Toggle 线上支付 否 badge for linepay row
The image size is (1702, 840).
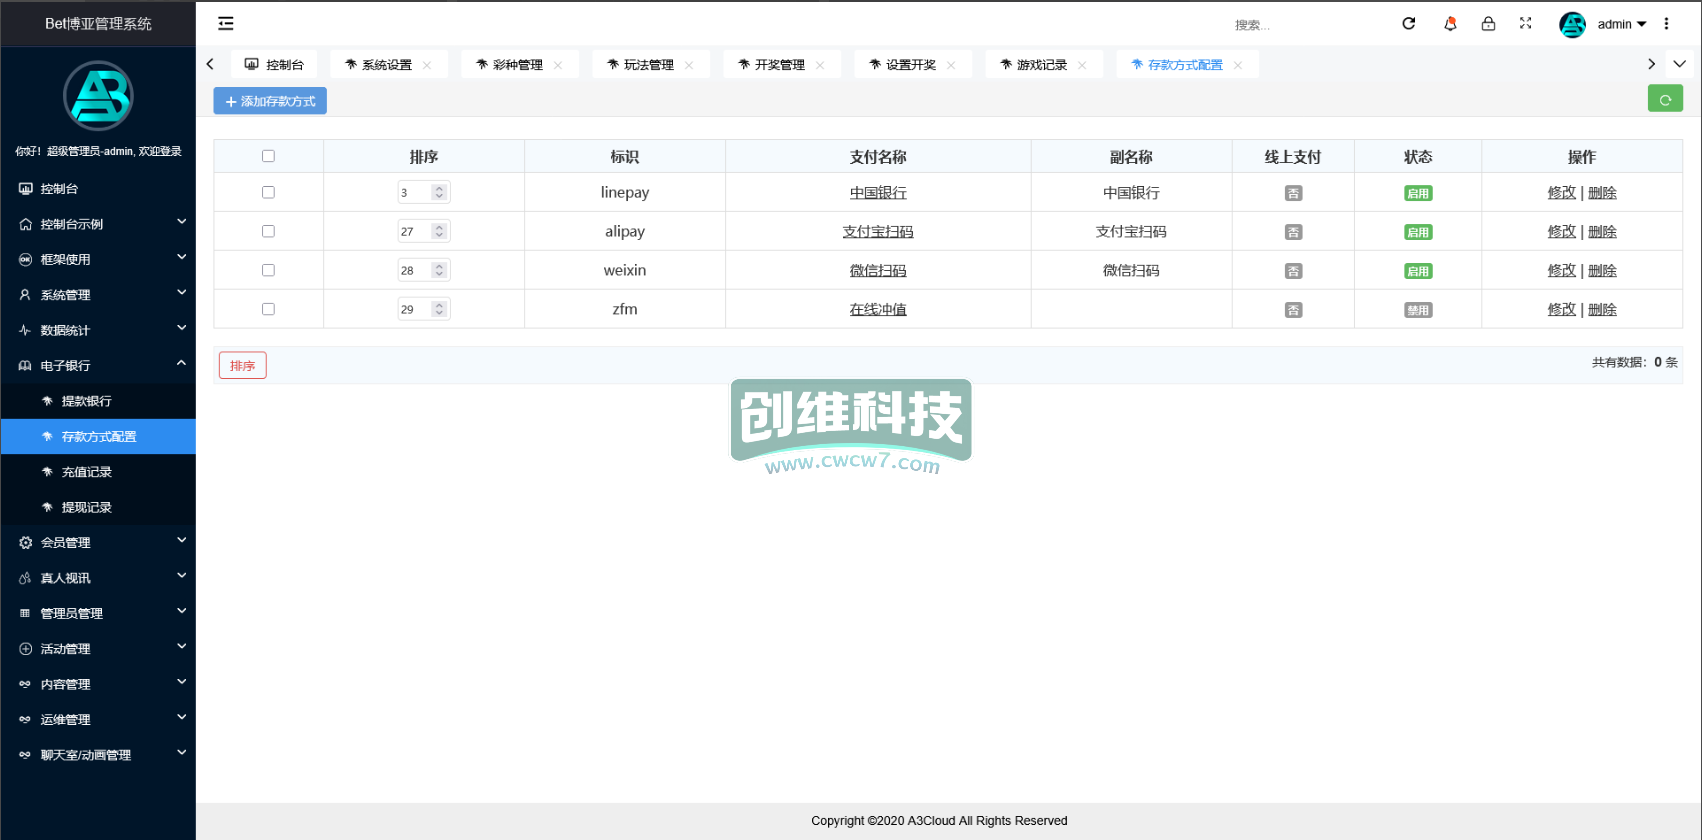(x=1293, y=193)
